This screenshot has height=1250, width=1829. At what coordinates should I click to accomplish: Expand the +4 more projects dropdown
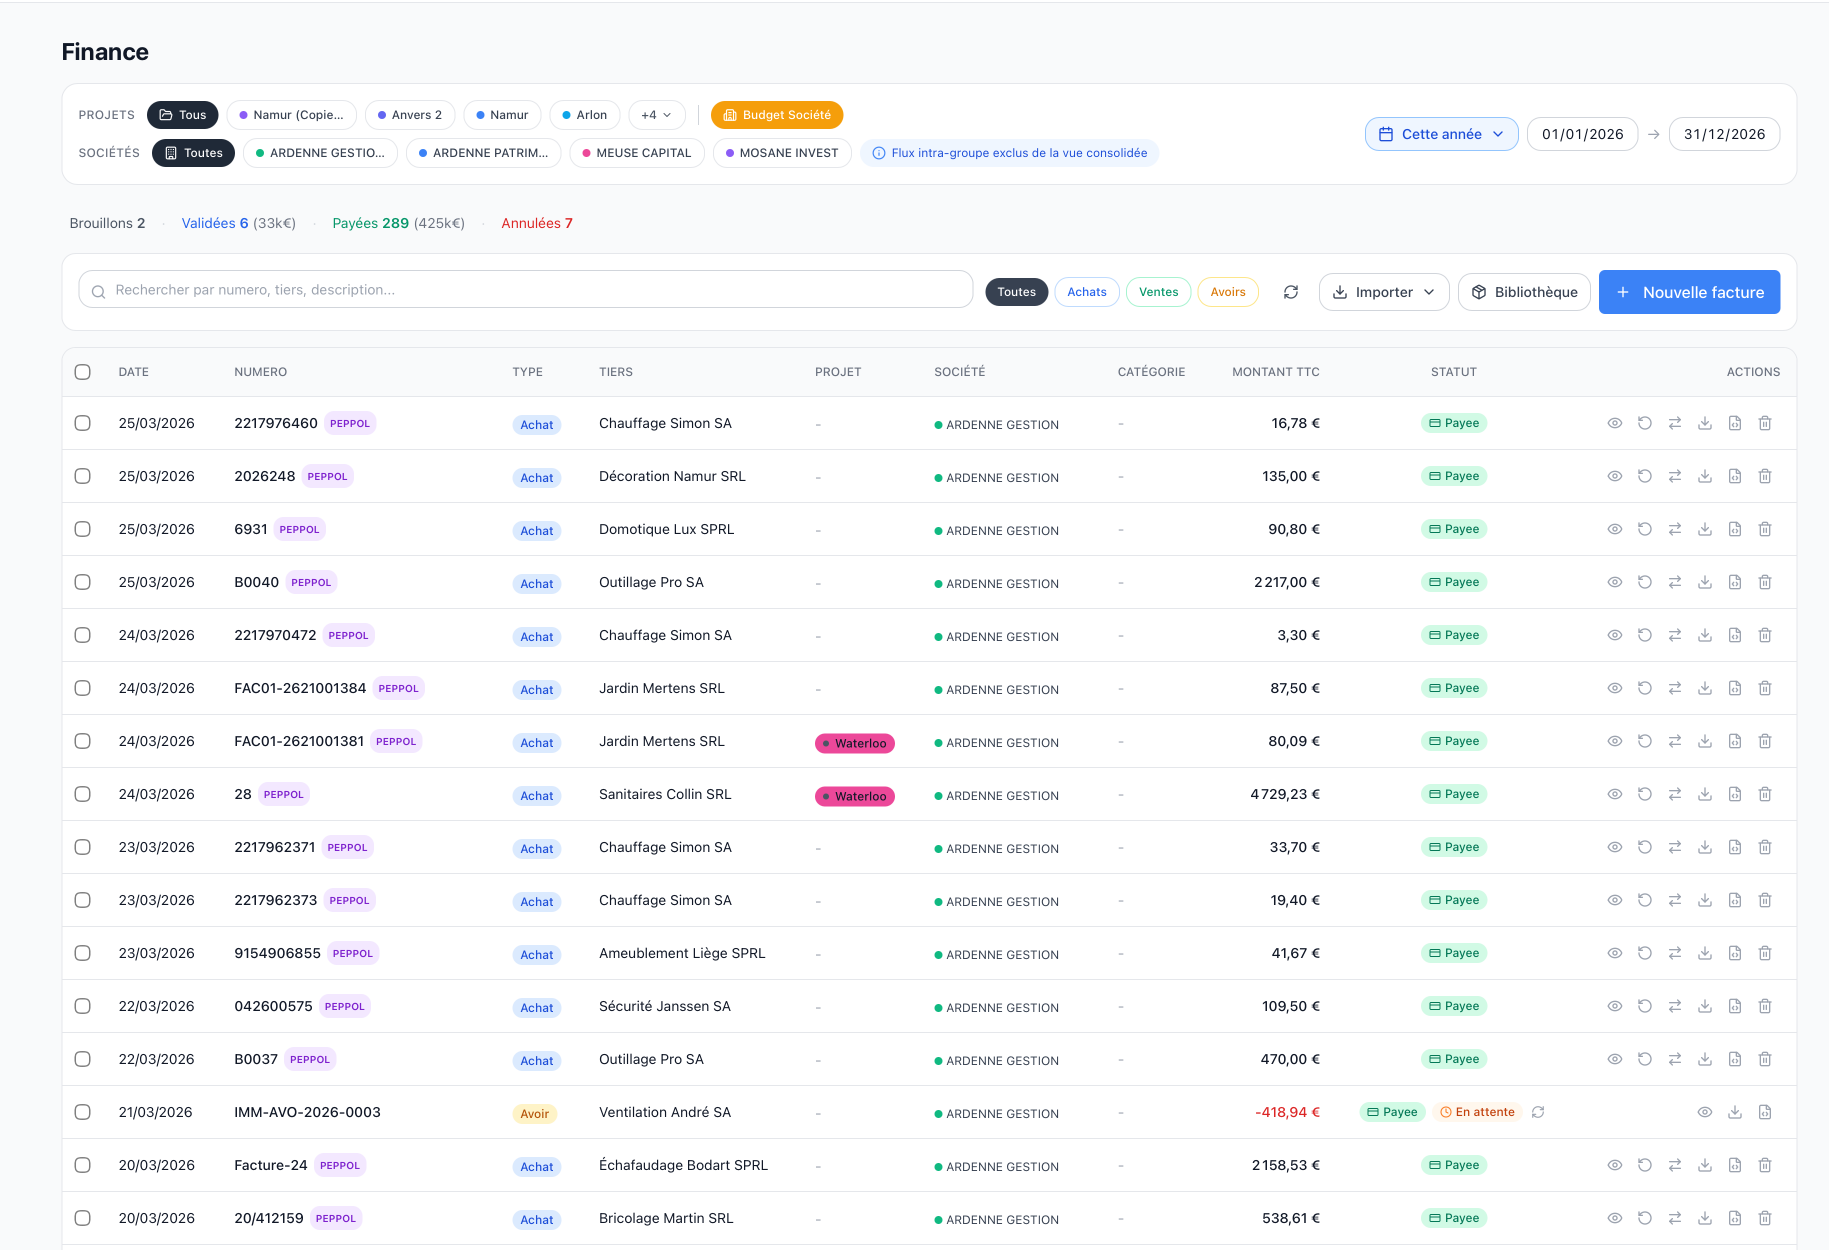[656, 115]
